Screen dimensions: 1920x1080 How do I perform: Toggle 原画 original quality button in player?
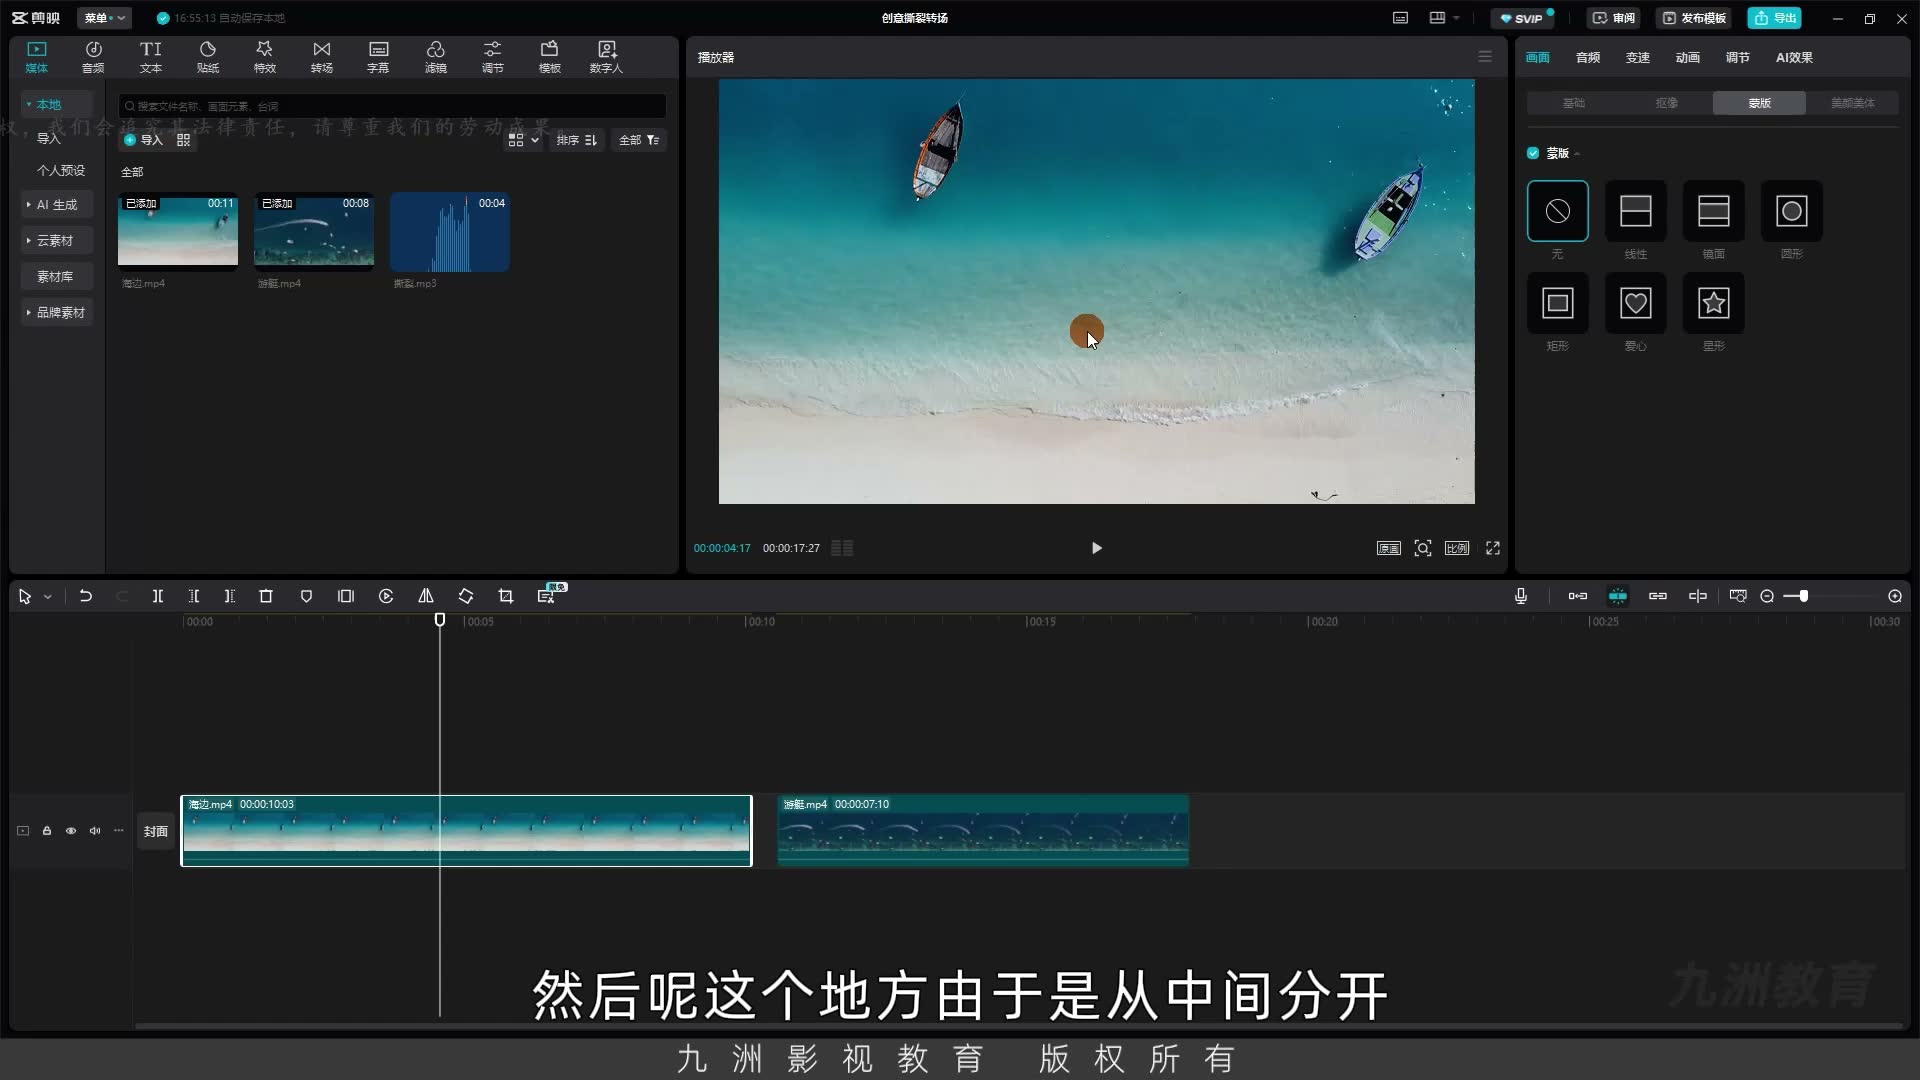coord(1389,548)
